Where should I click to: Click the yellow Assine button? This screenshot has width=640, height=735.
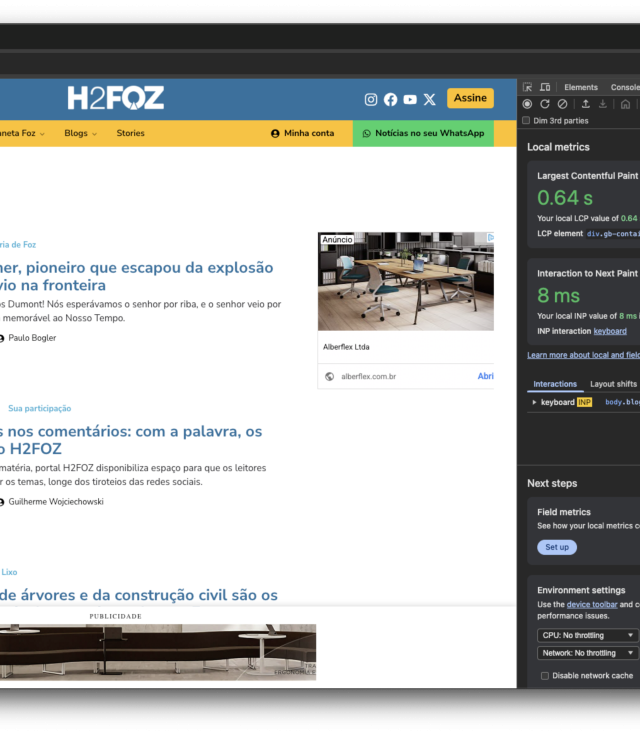click(x=470, y=98)
